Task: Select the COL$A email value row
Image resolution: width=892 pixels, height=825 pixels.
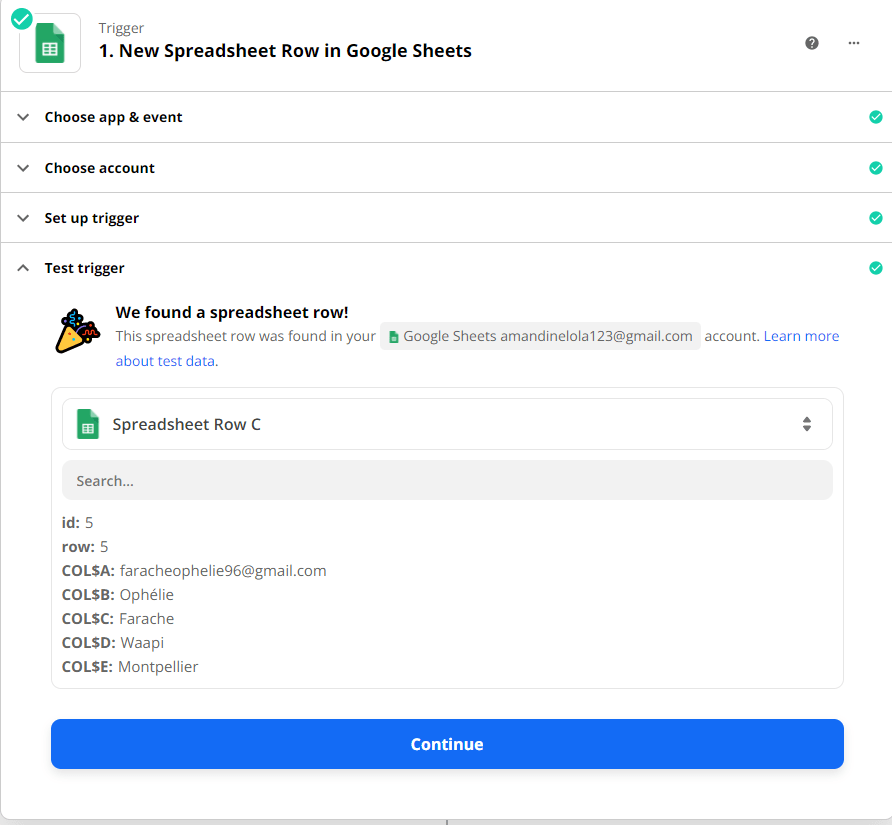Action: [x=194, y=571]
